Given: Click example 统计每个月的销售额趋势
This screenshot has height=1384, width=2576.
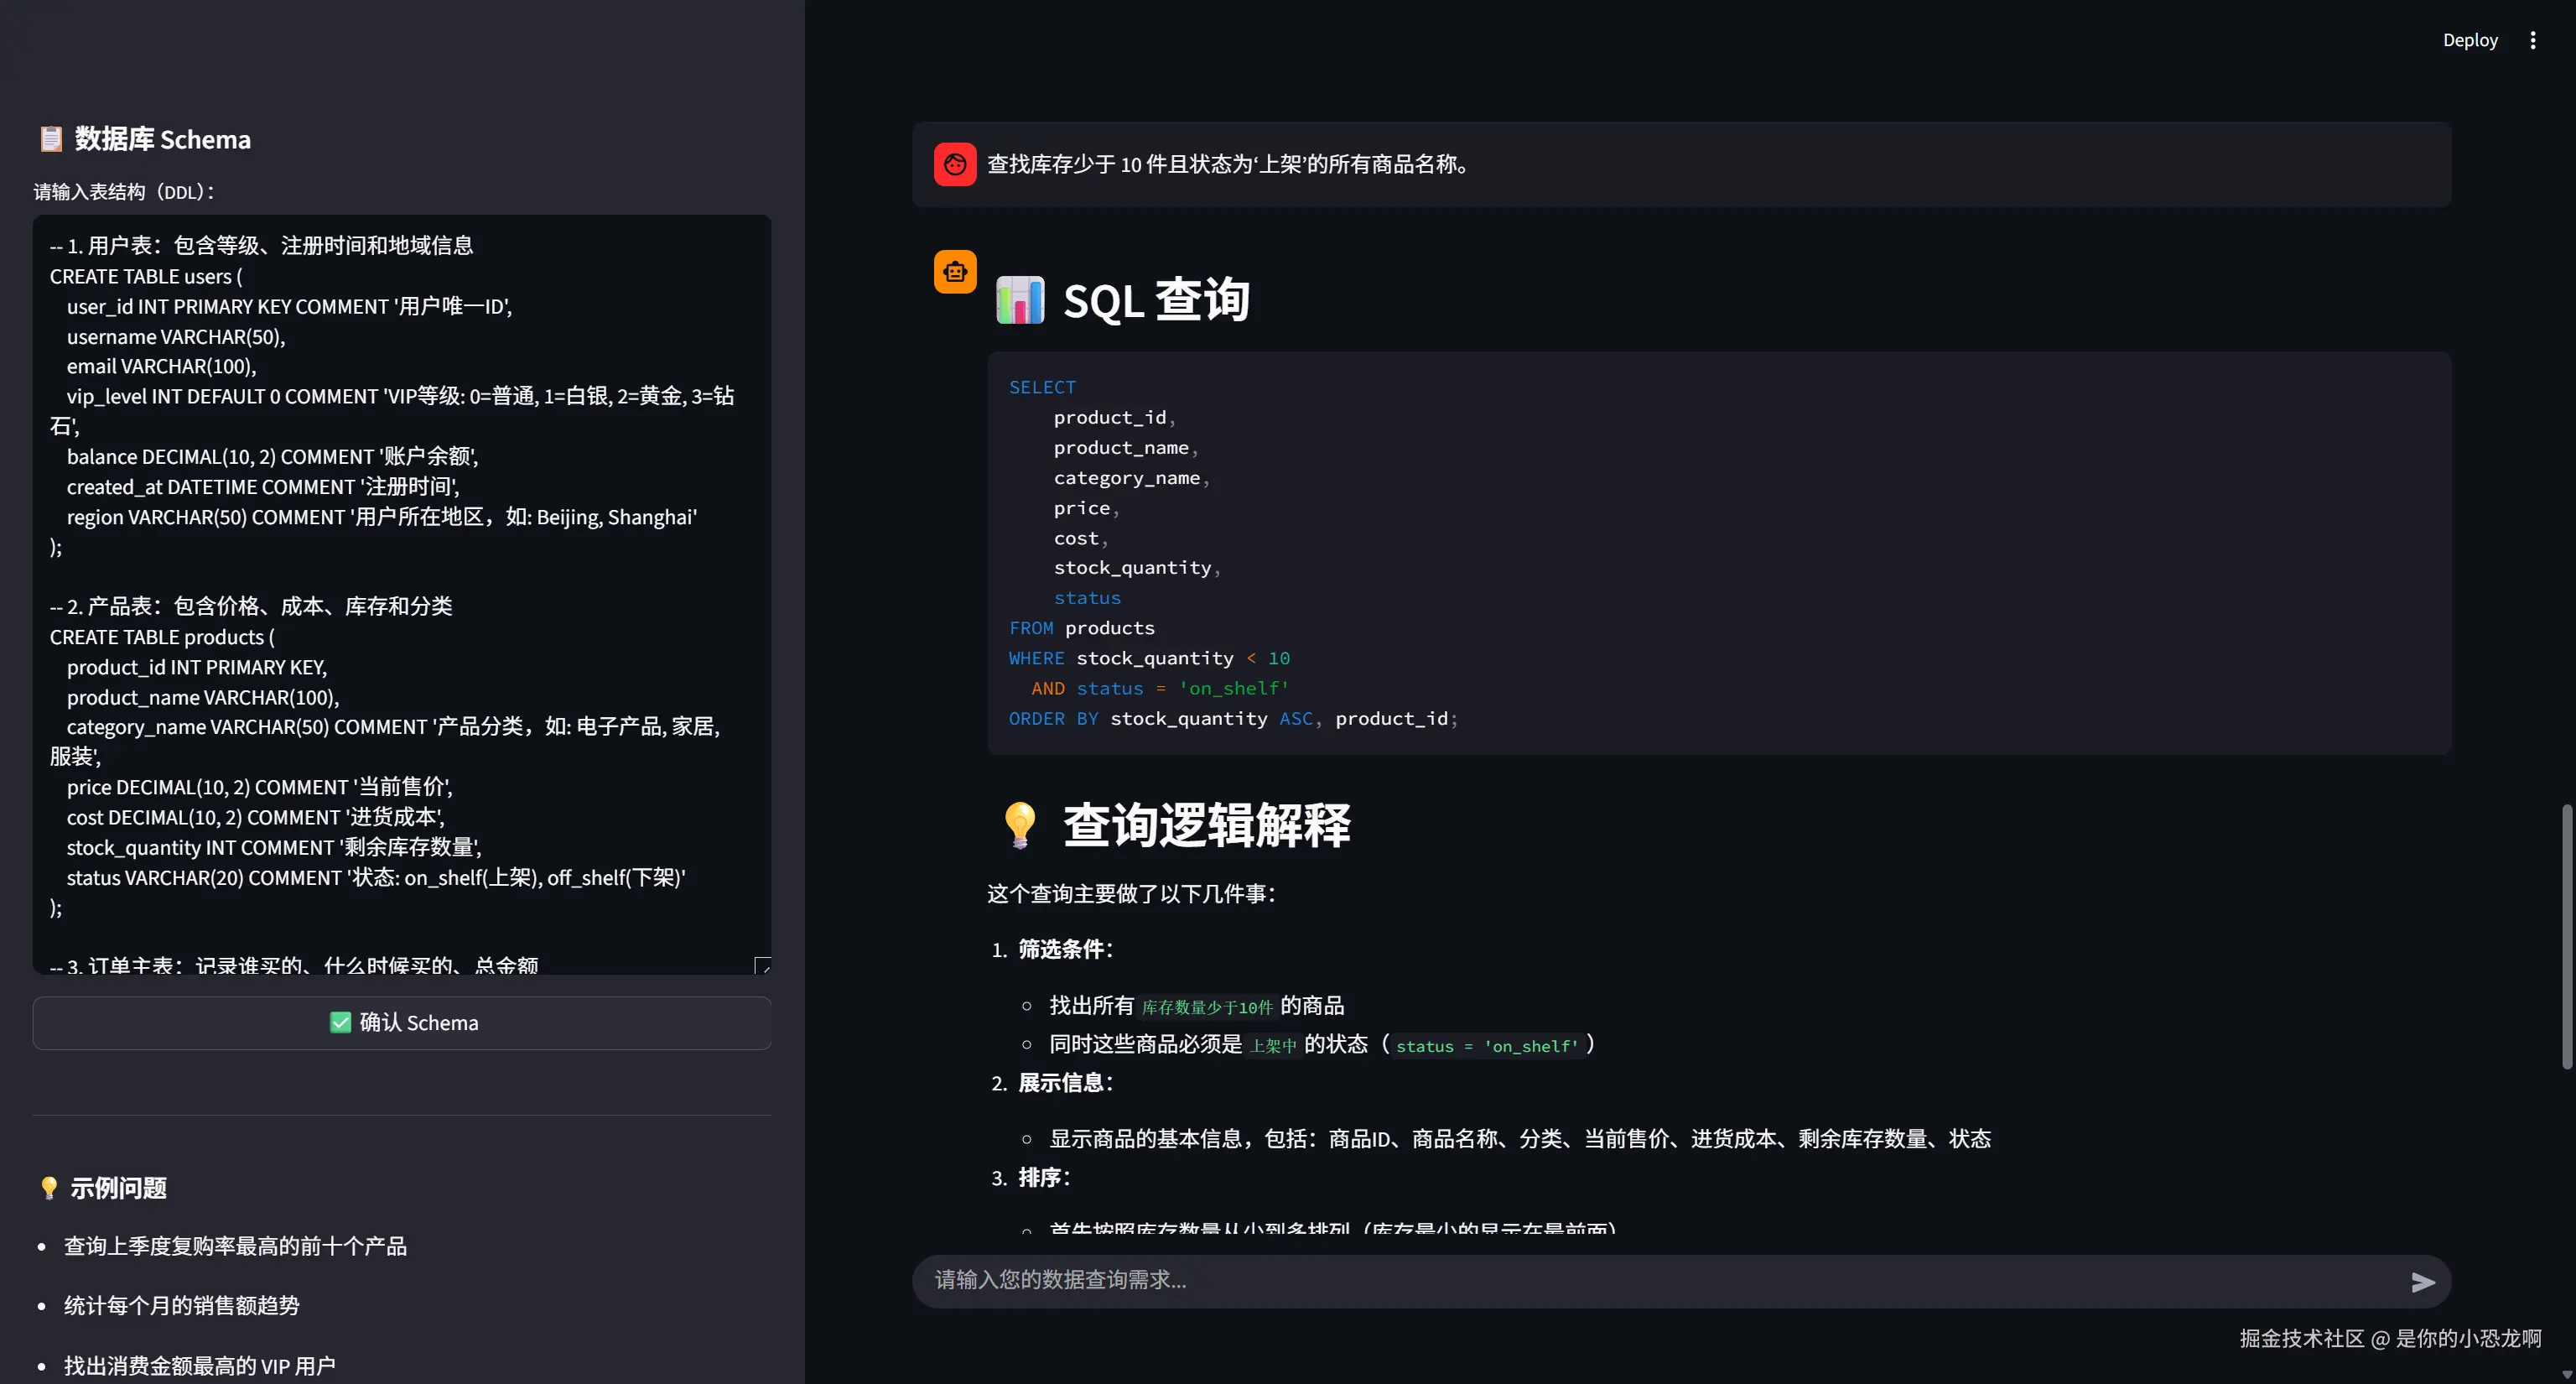Looking at the screenshot, I should [182, 1305].
